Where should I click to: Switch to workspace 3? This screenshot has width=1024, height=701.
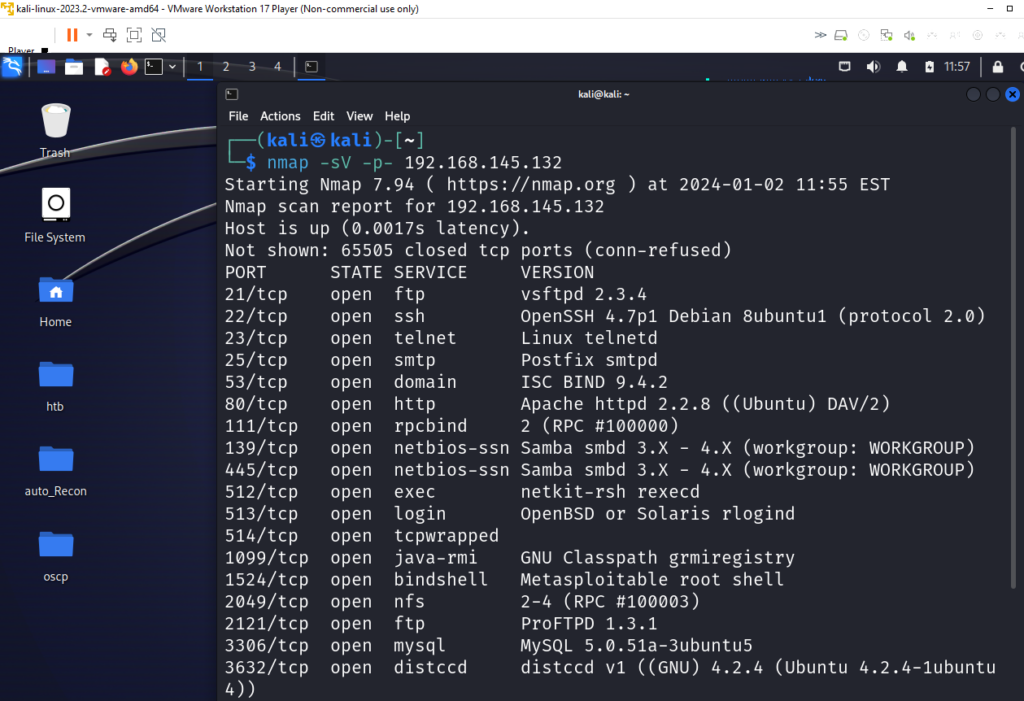[x=252, y=67]
